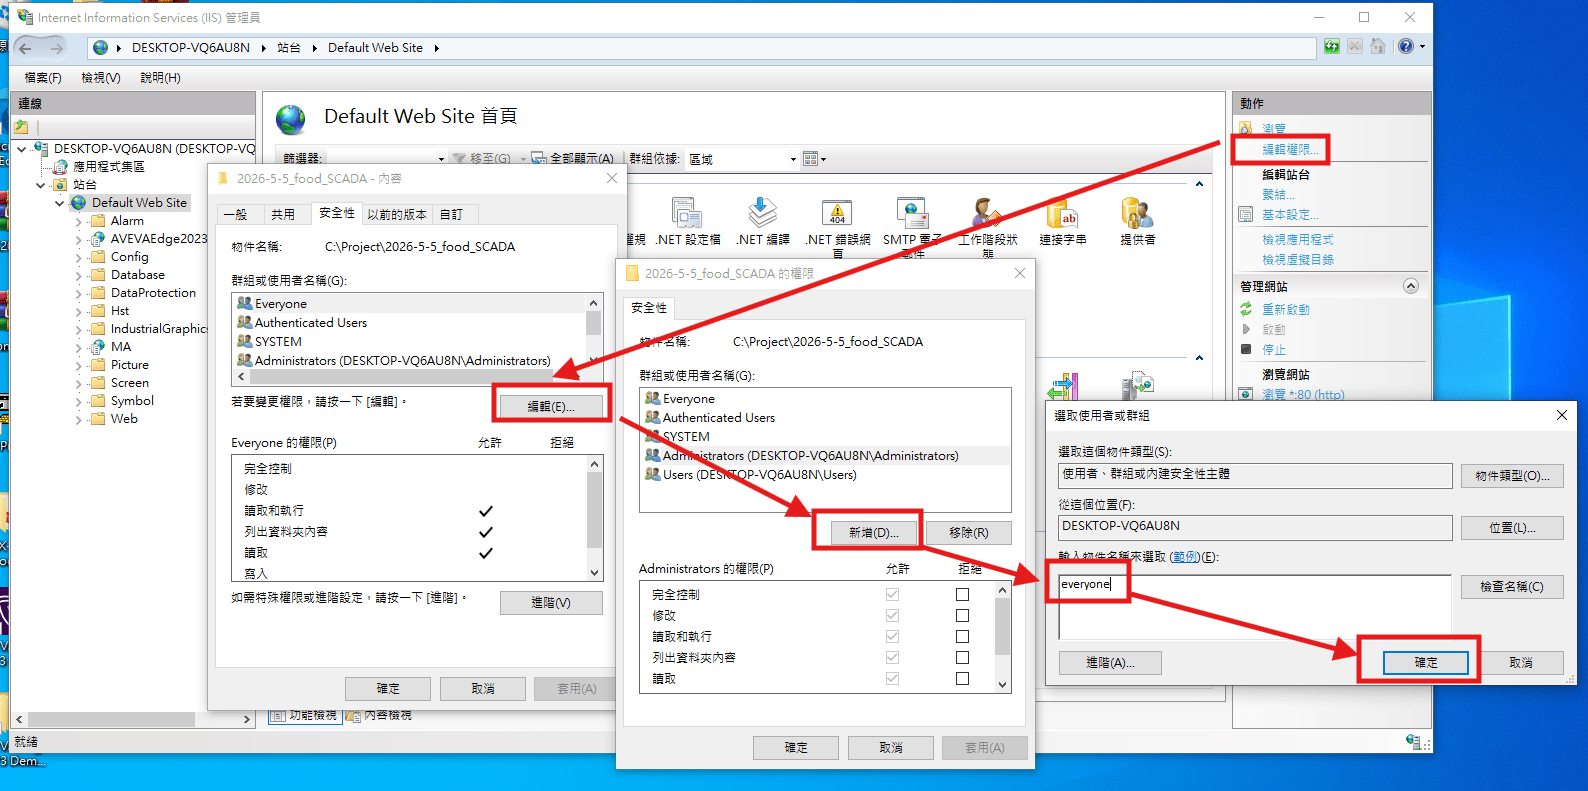
Task: Click the view mode icon beside 群組依據
Action: [x=811, y=158]
